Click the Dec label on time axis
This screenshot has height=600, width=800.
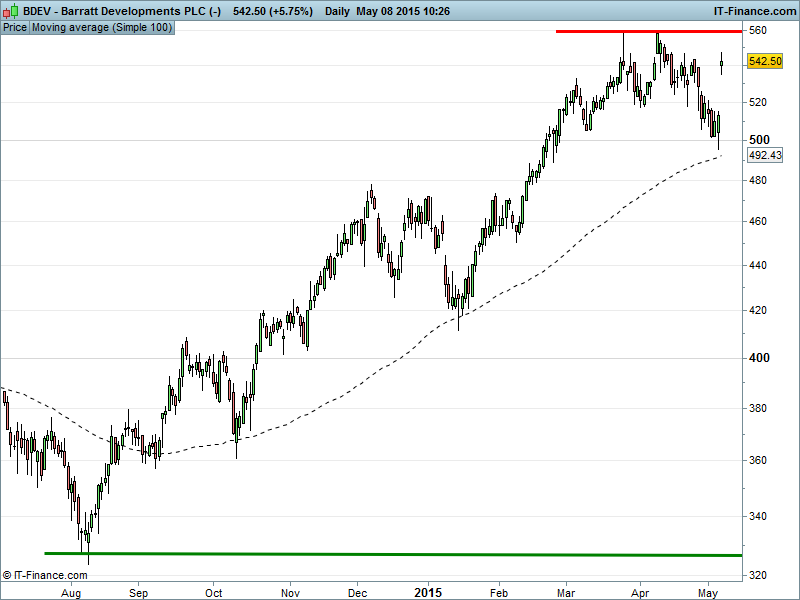(x=356, y=592)
